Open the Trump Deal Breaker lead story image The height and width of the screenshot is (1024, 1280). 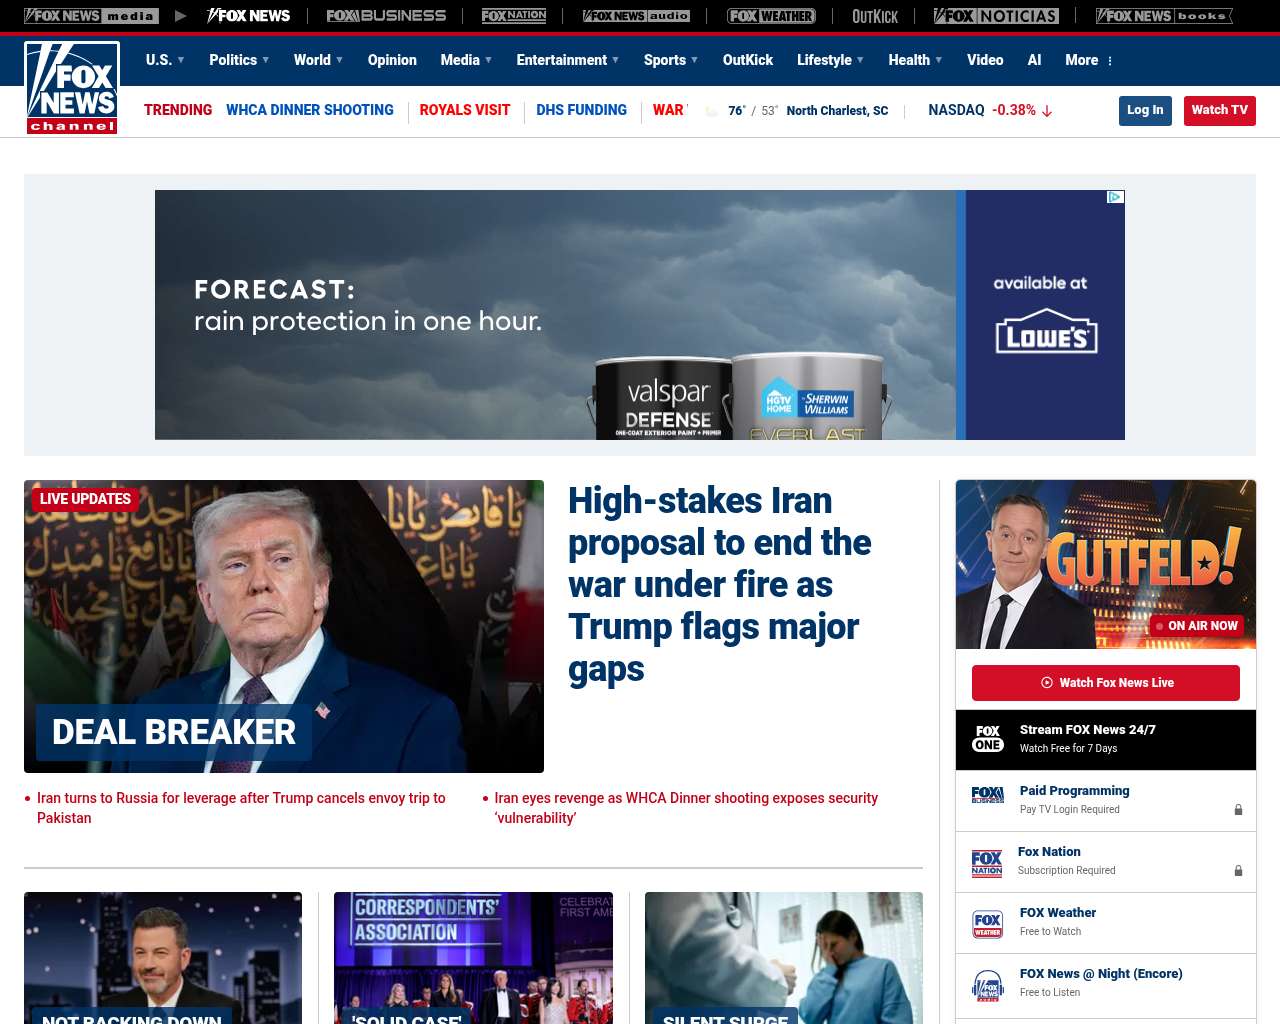[284, 626]
